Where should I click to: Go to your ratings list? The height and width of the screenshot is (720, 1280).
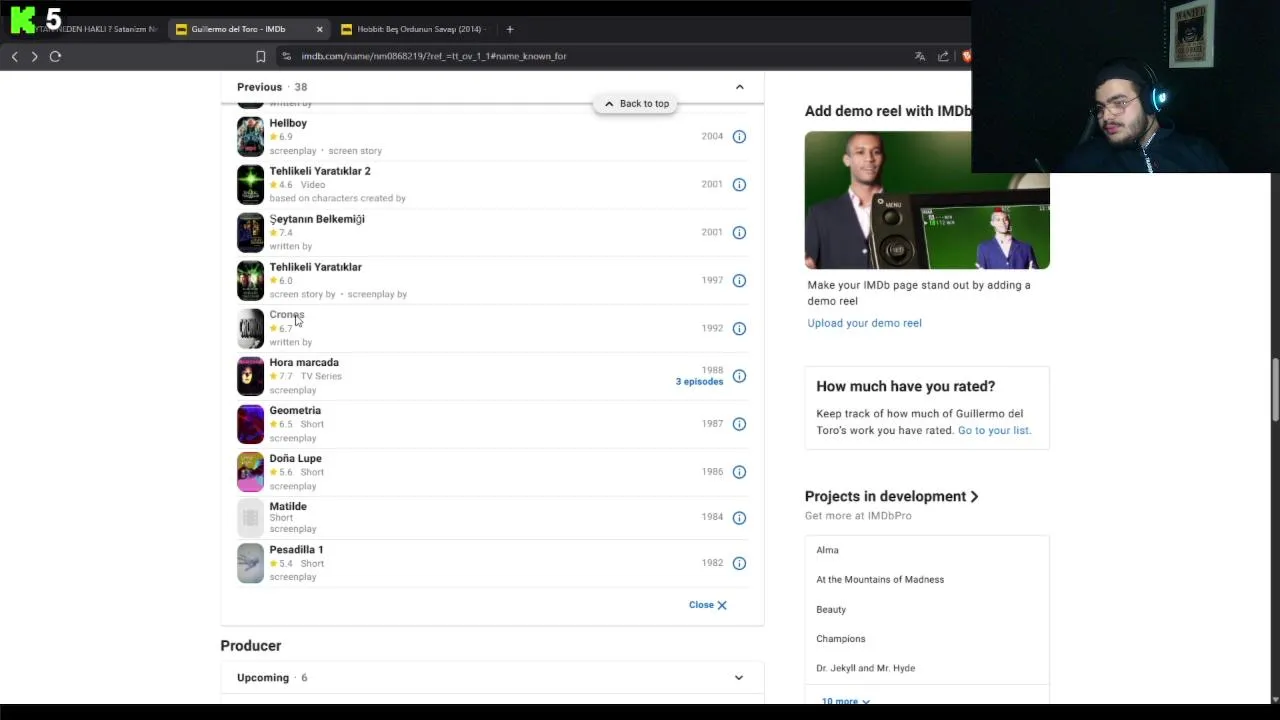click(994, 430)
